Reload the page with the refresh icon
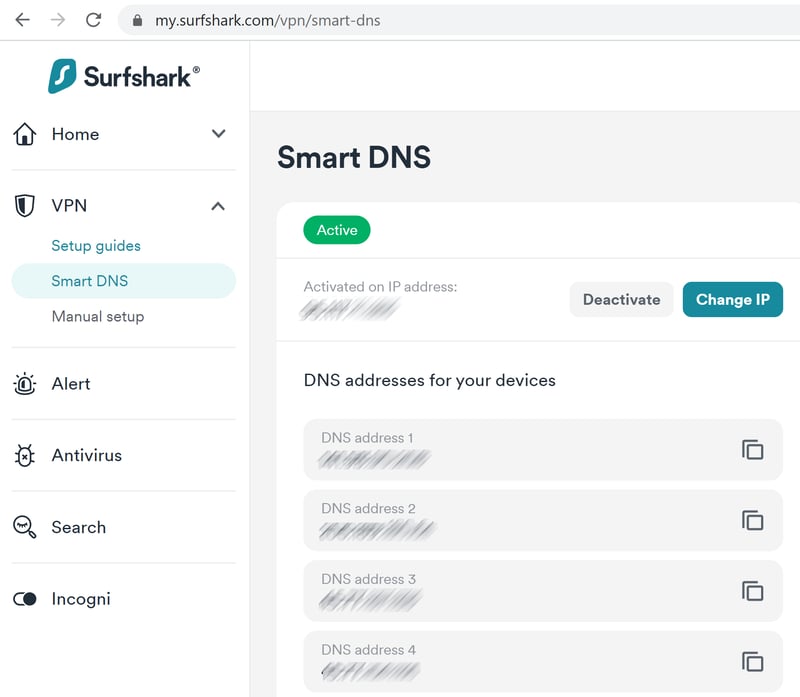Screen dimensions: 800x697 pos(93,20)
